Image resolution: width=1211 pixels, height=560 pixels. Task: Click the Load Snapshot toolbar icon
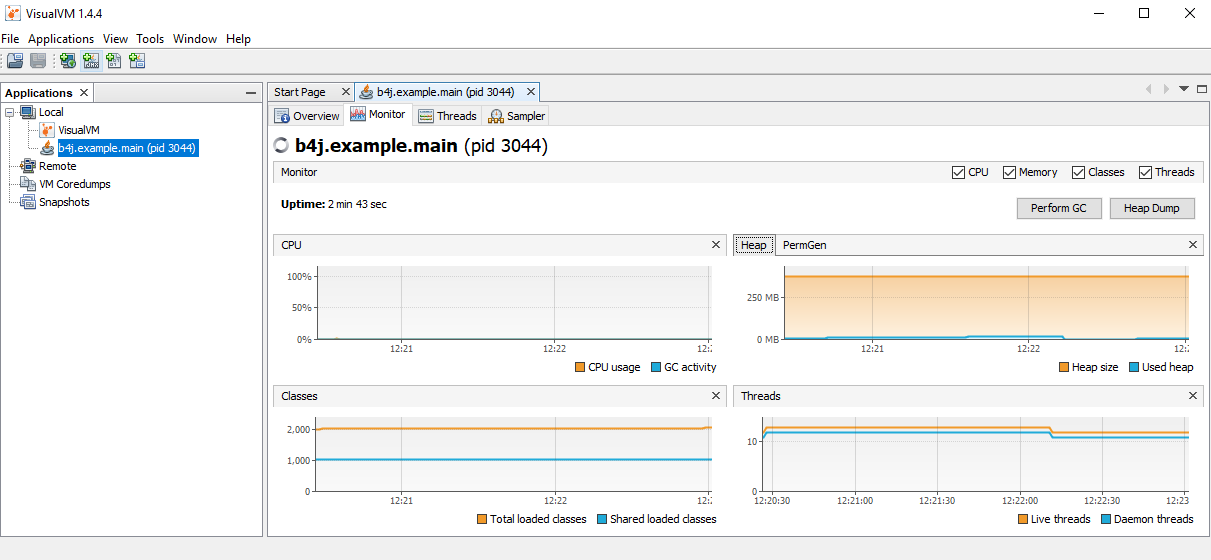15,61
